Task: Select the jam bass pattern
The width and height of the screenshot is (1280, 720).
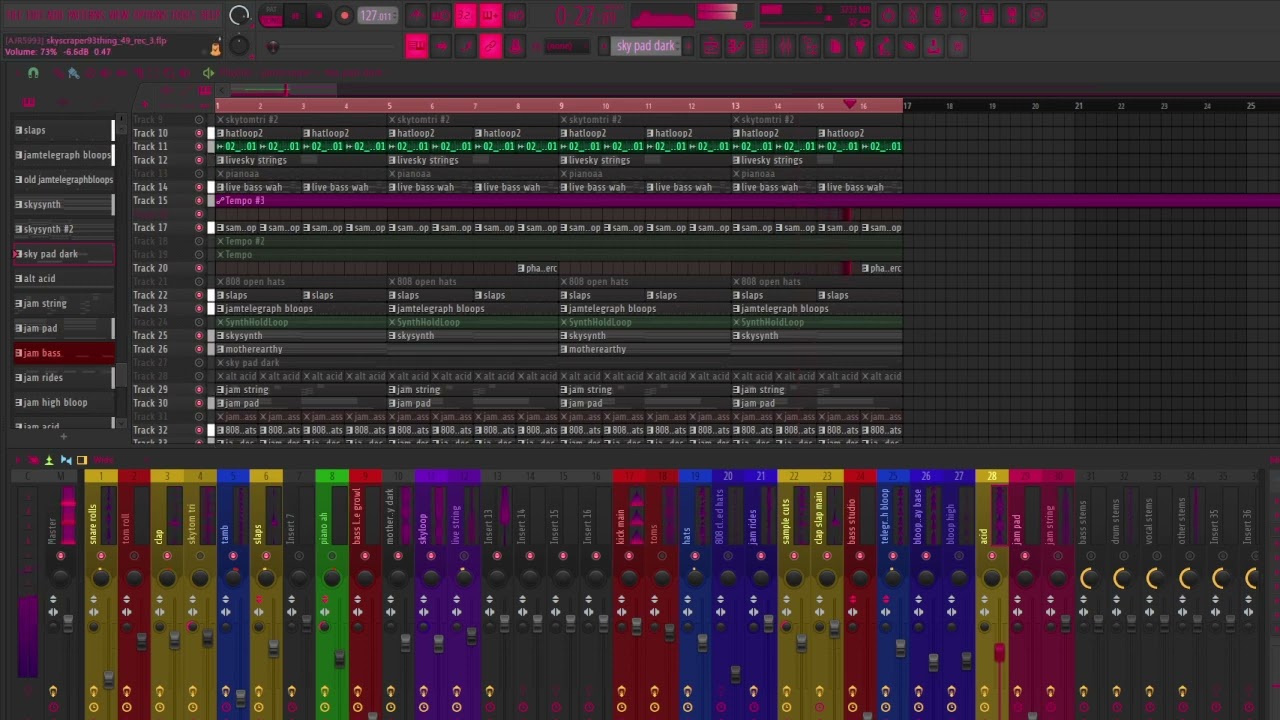Action: pyautogui.click(x=64, y=353)
